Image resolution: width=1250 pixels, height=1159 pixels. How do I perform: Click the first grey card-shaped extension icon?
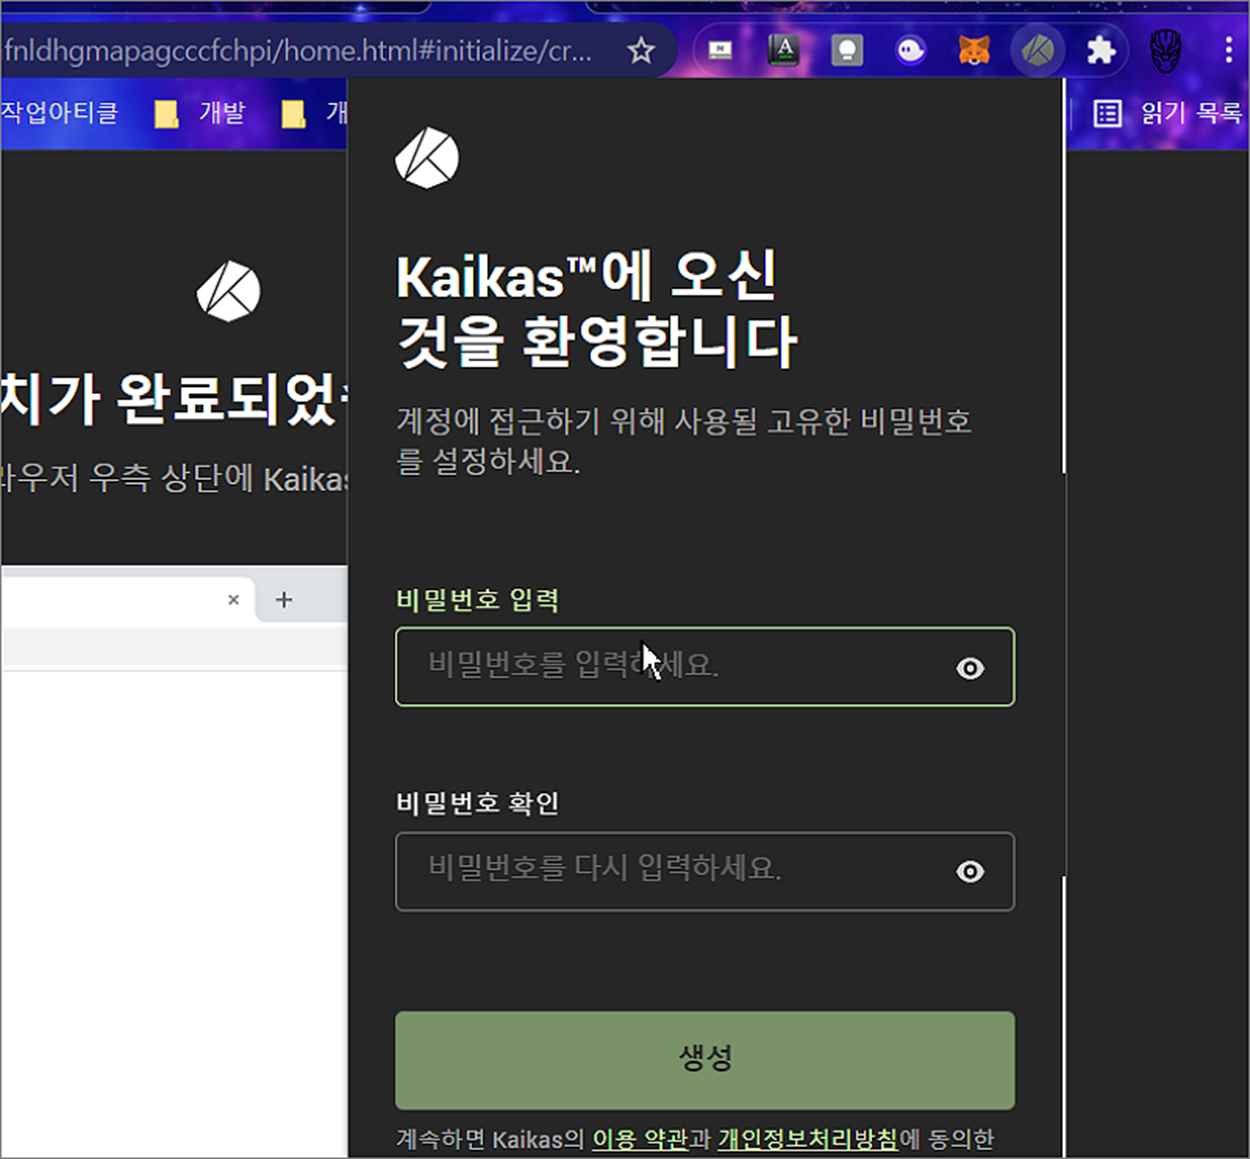tap(720, 50)
